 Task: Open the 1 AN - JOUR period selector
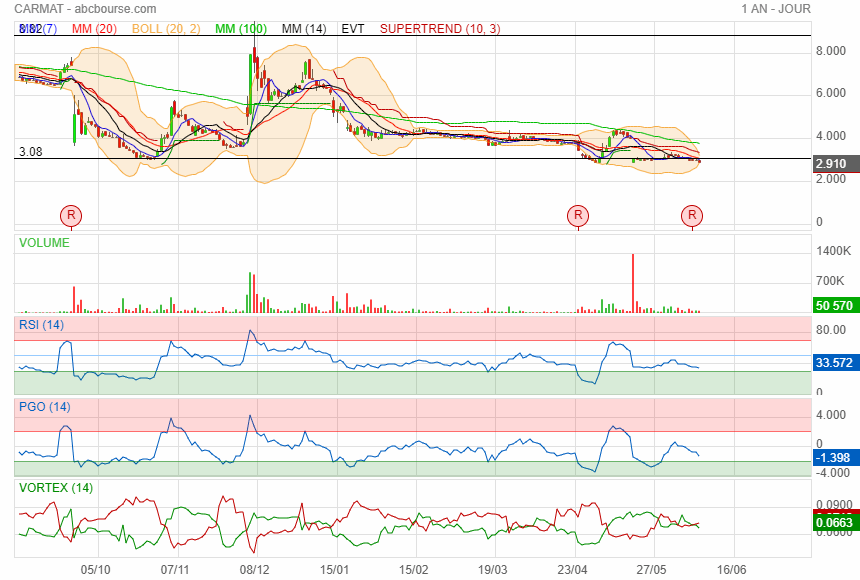pyautogui.click(x=776, y=9)
